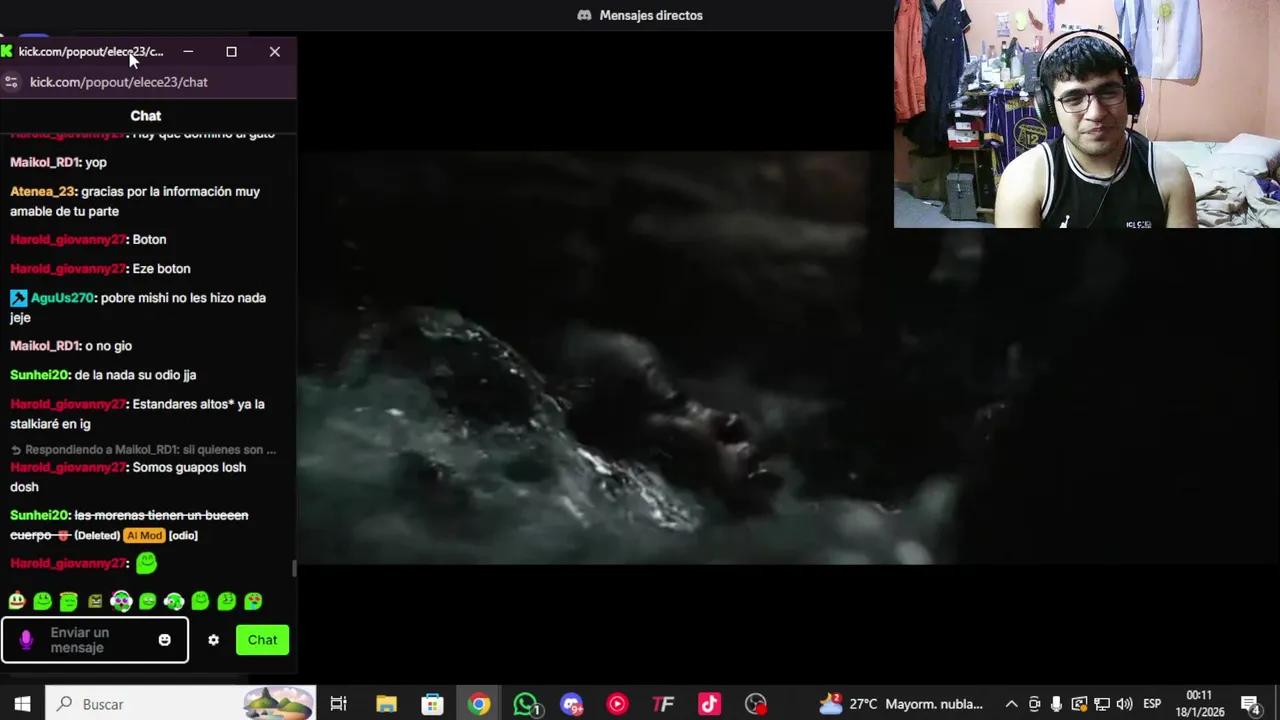Show hidden tray icons chevron
This screenshot has width=1280, height=720.
coord(1011,704)
